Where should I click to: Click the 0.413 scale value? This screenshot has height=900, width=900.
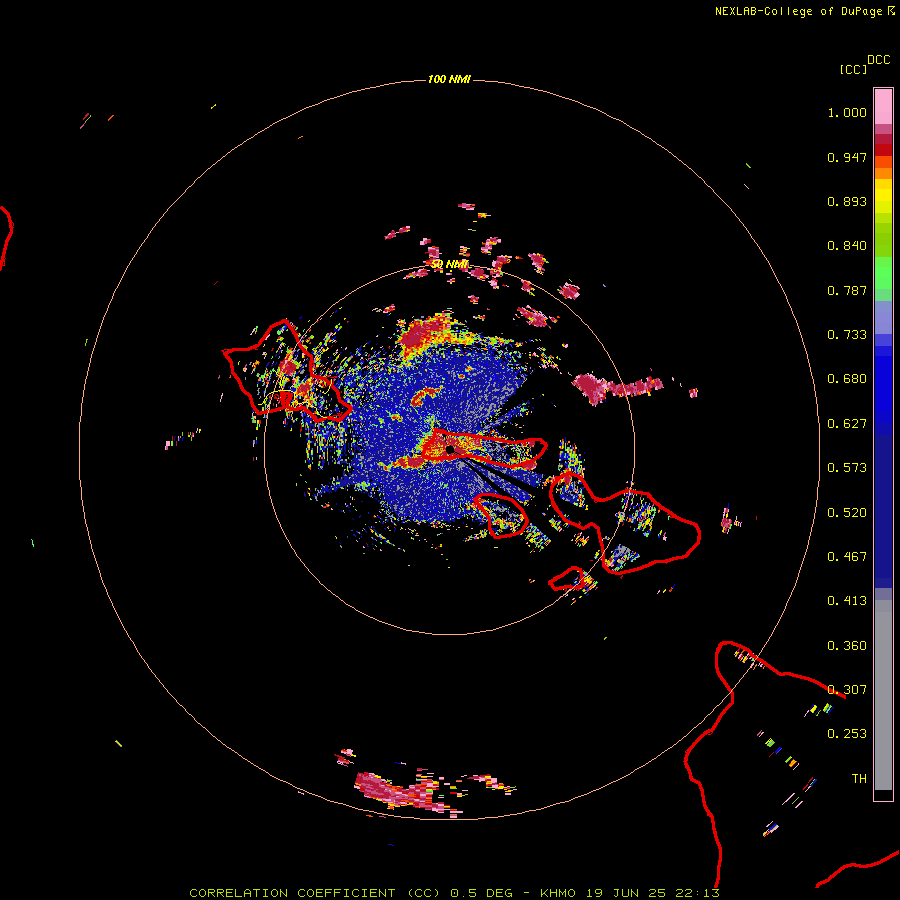click(x=847, y=601)
